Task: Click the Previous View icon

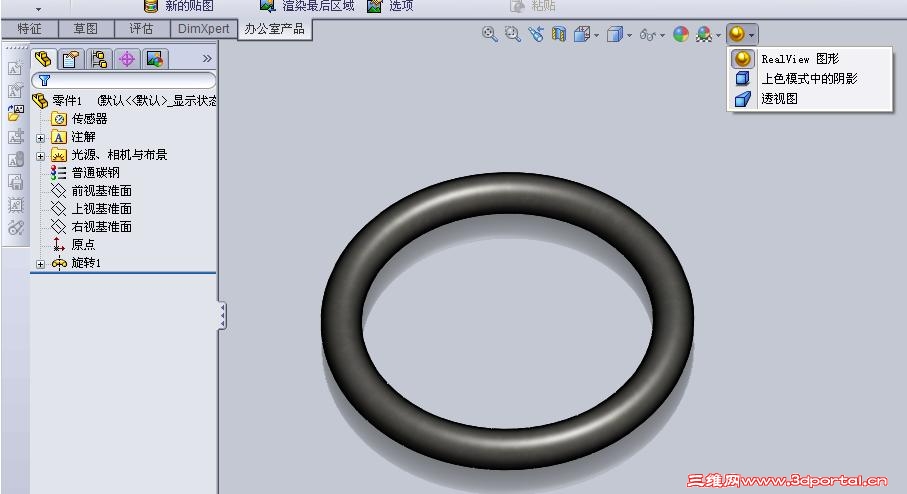Action: pos(536,34)
